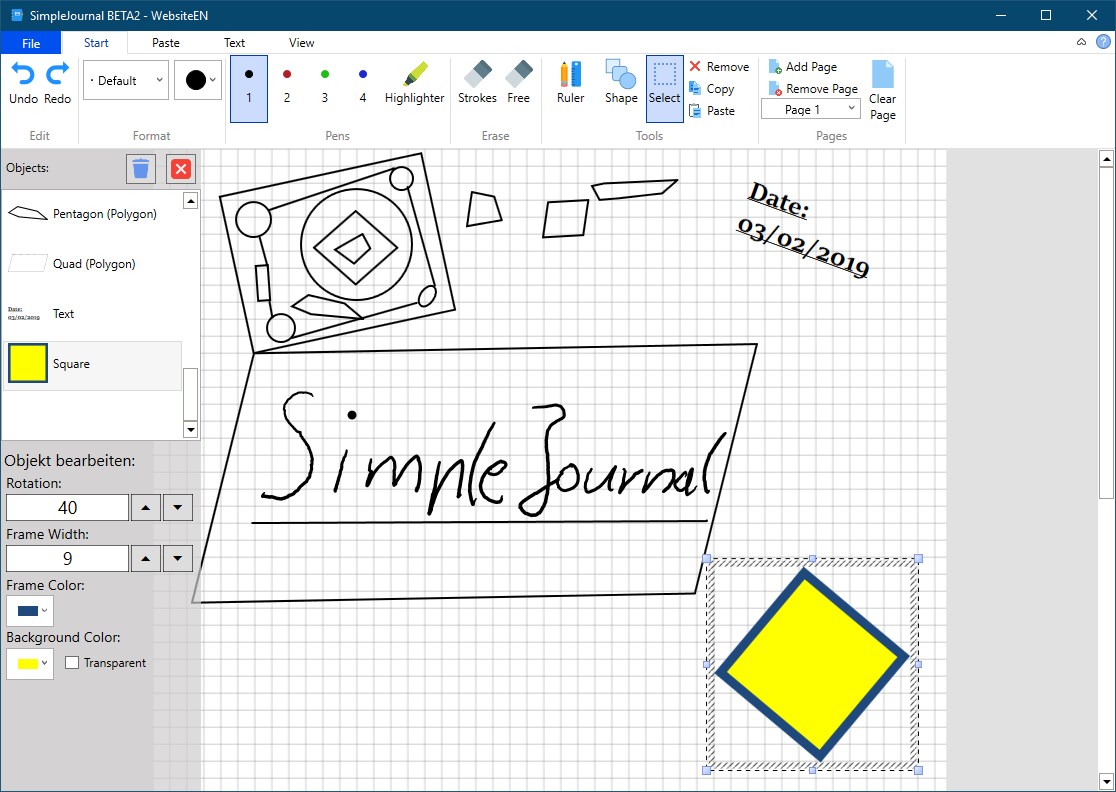1116x792 pixels.
Task: Open the Default pen size dropdown
Action: coord(126,80)
